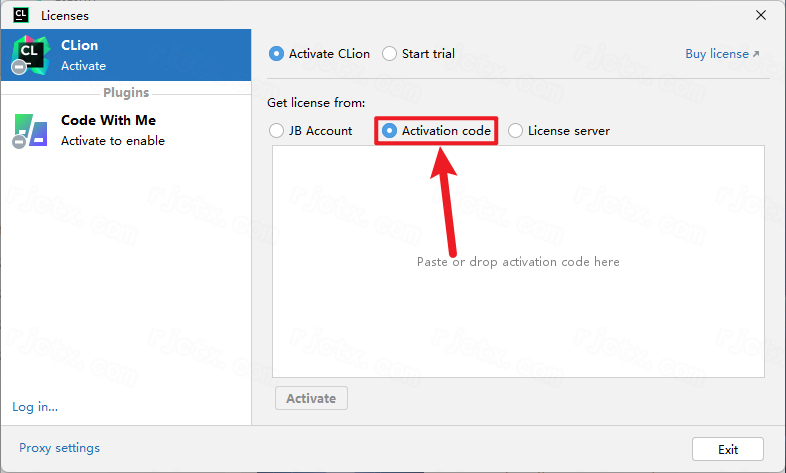Click inside the activation code text area
The image size is (786, 473).
coord(518,262)
